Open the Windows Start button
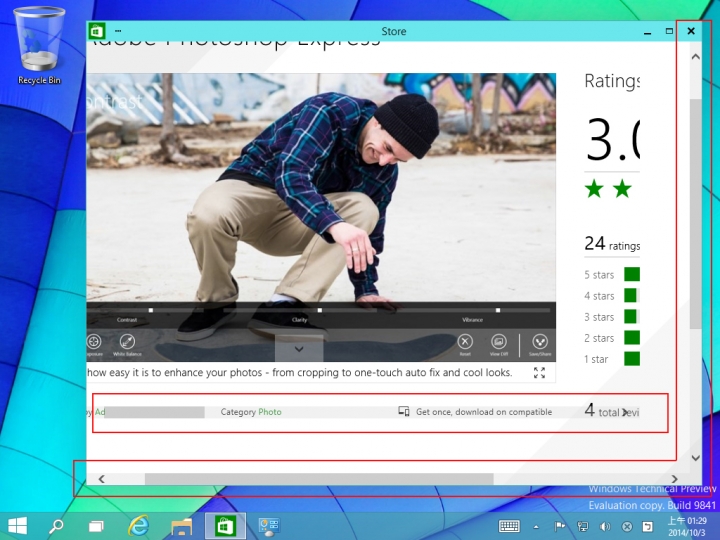Viewport: 720px width, 540px height. tap(17, 526)
